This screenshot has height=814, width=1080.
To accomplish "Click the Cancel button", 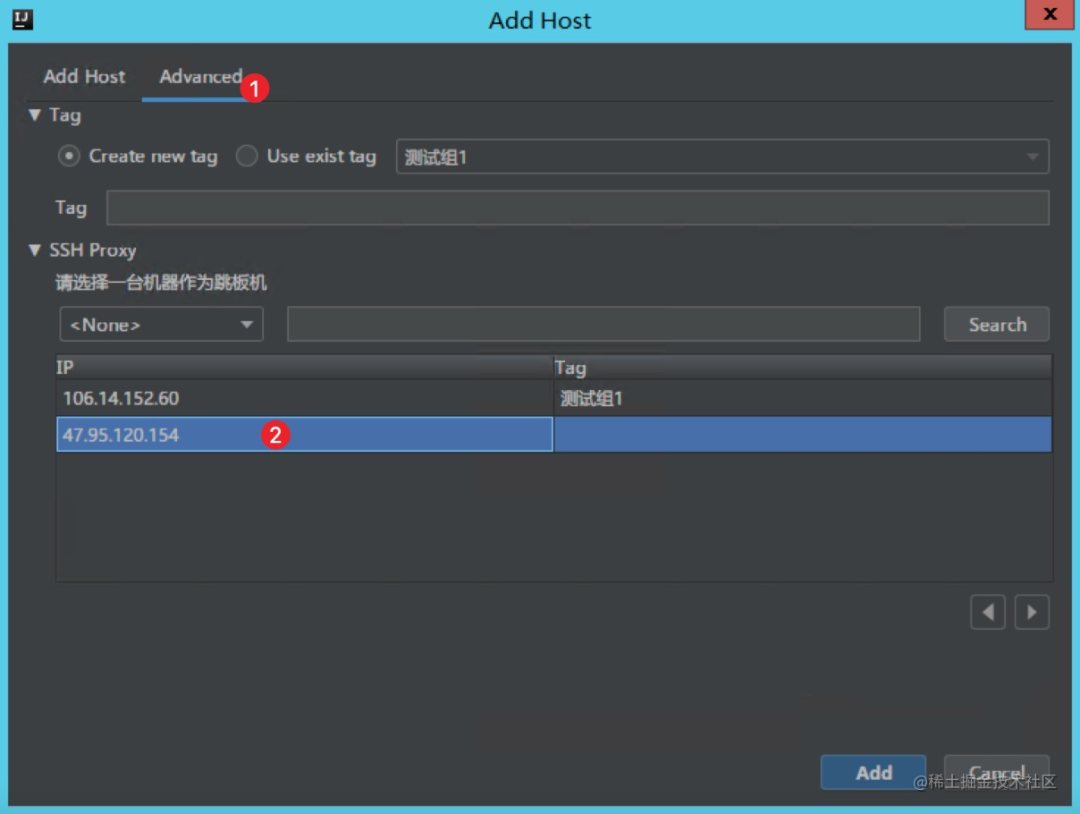I will coord(997,773).
